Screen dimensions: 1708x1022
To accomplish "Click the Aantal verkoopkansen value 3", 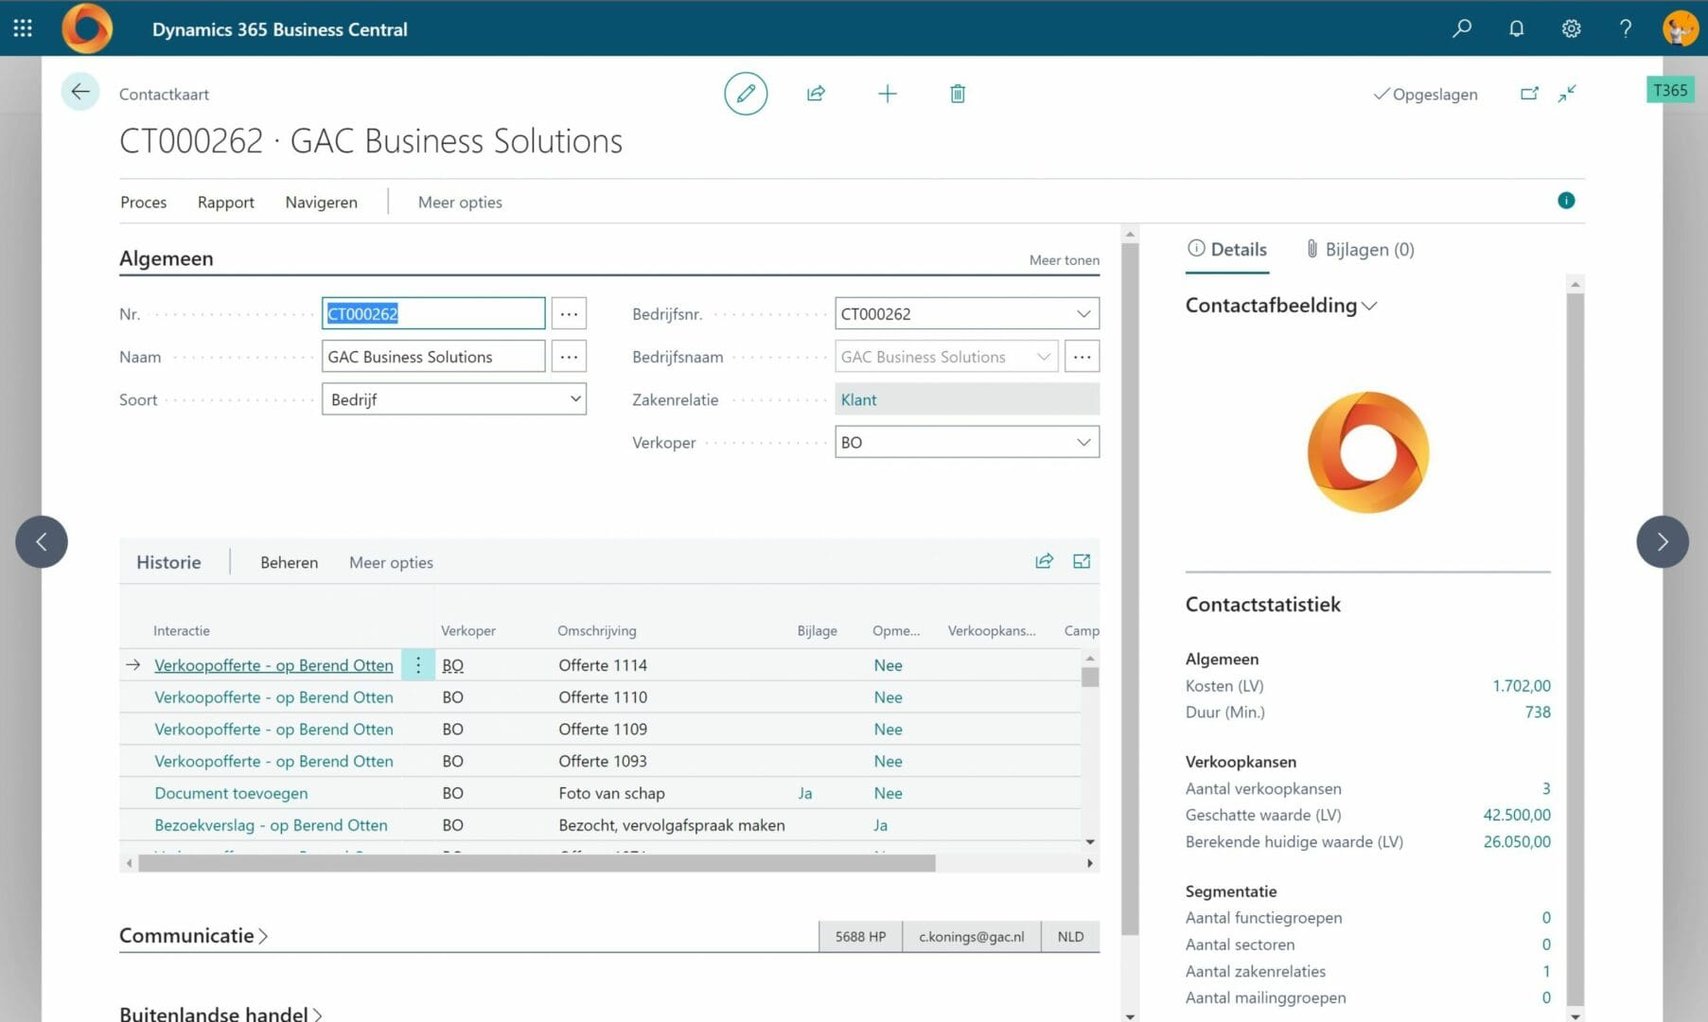I will [1546, 788].
